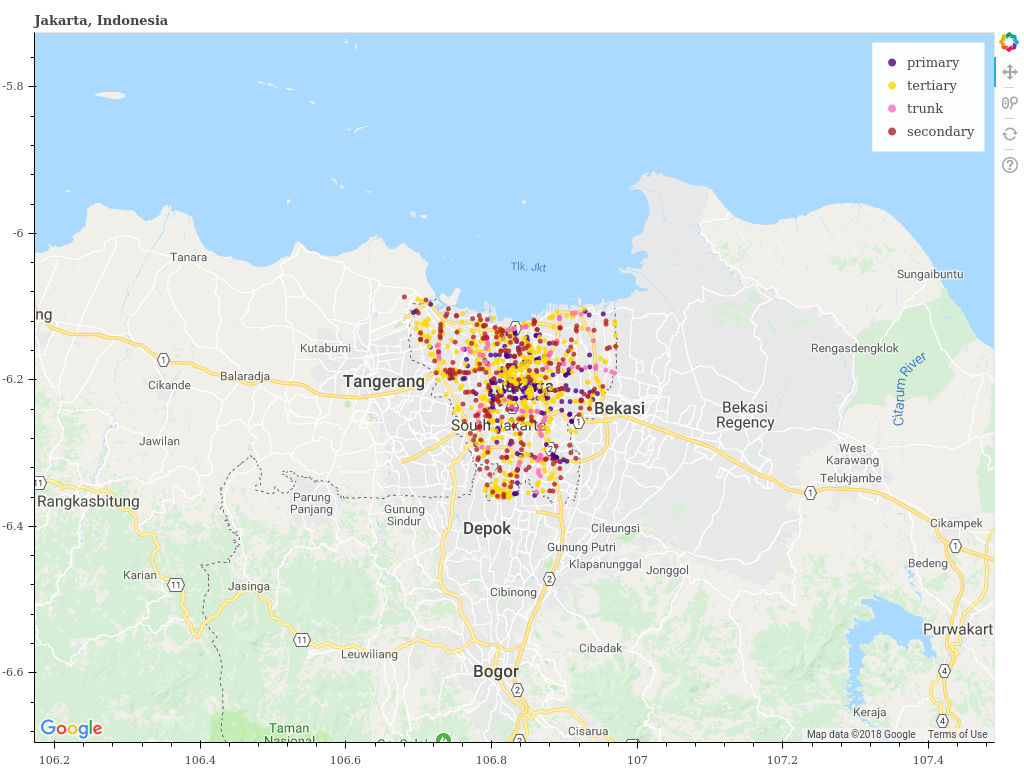Click the Tangerang city label

tap(384, 382)
